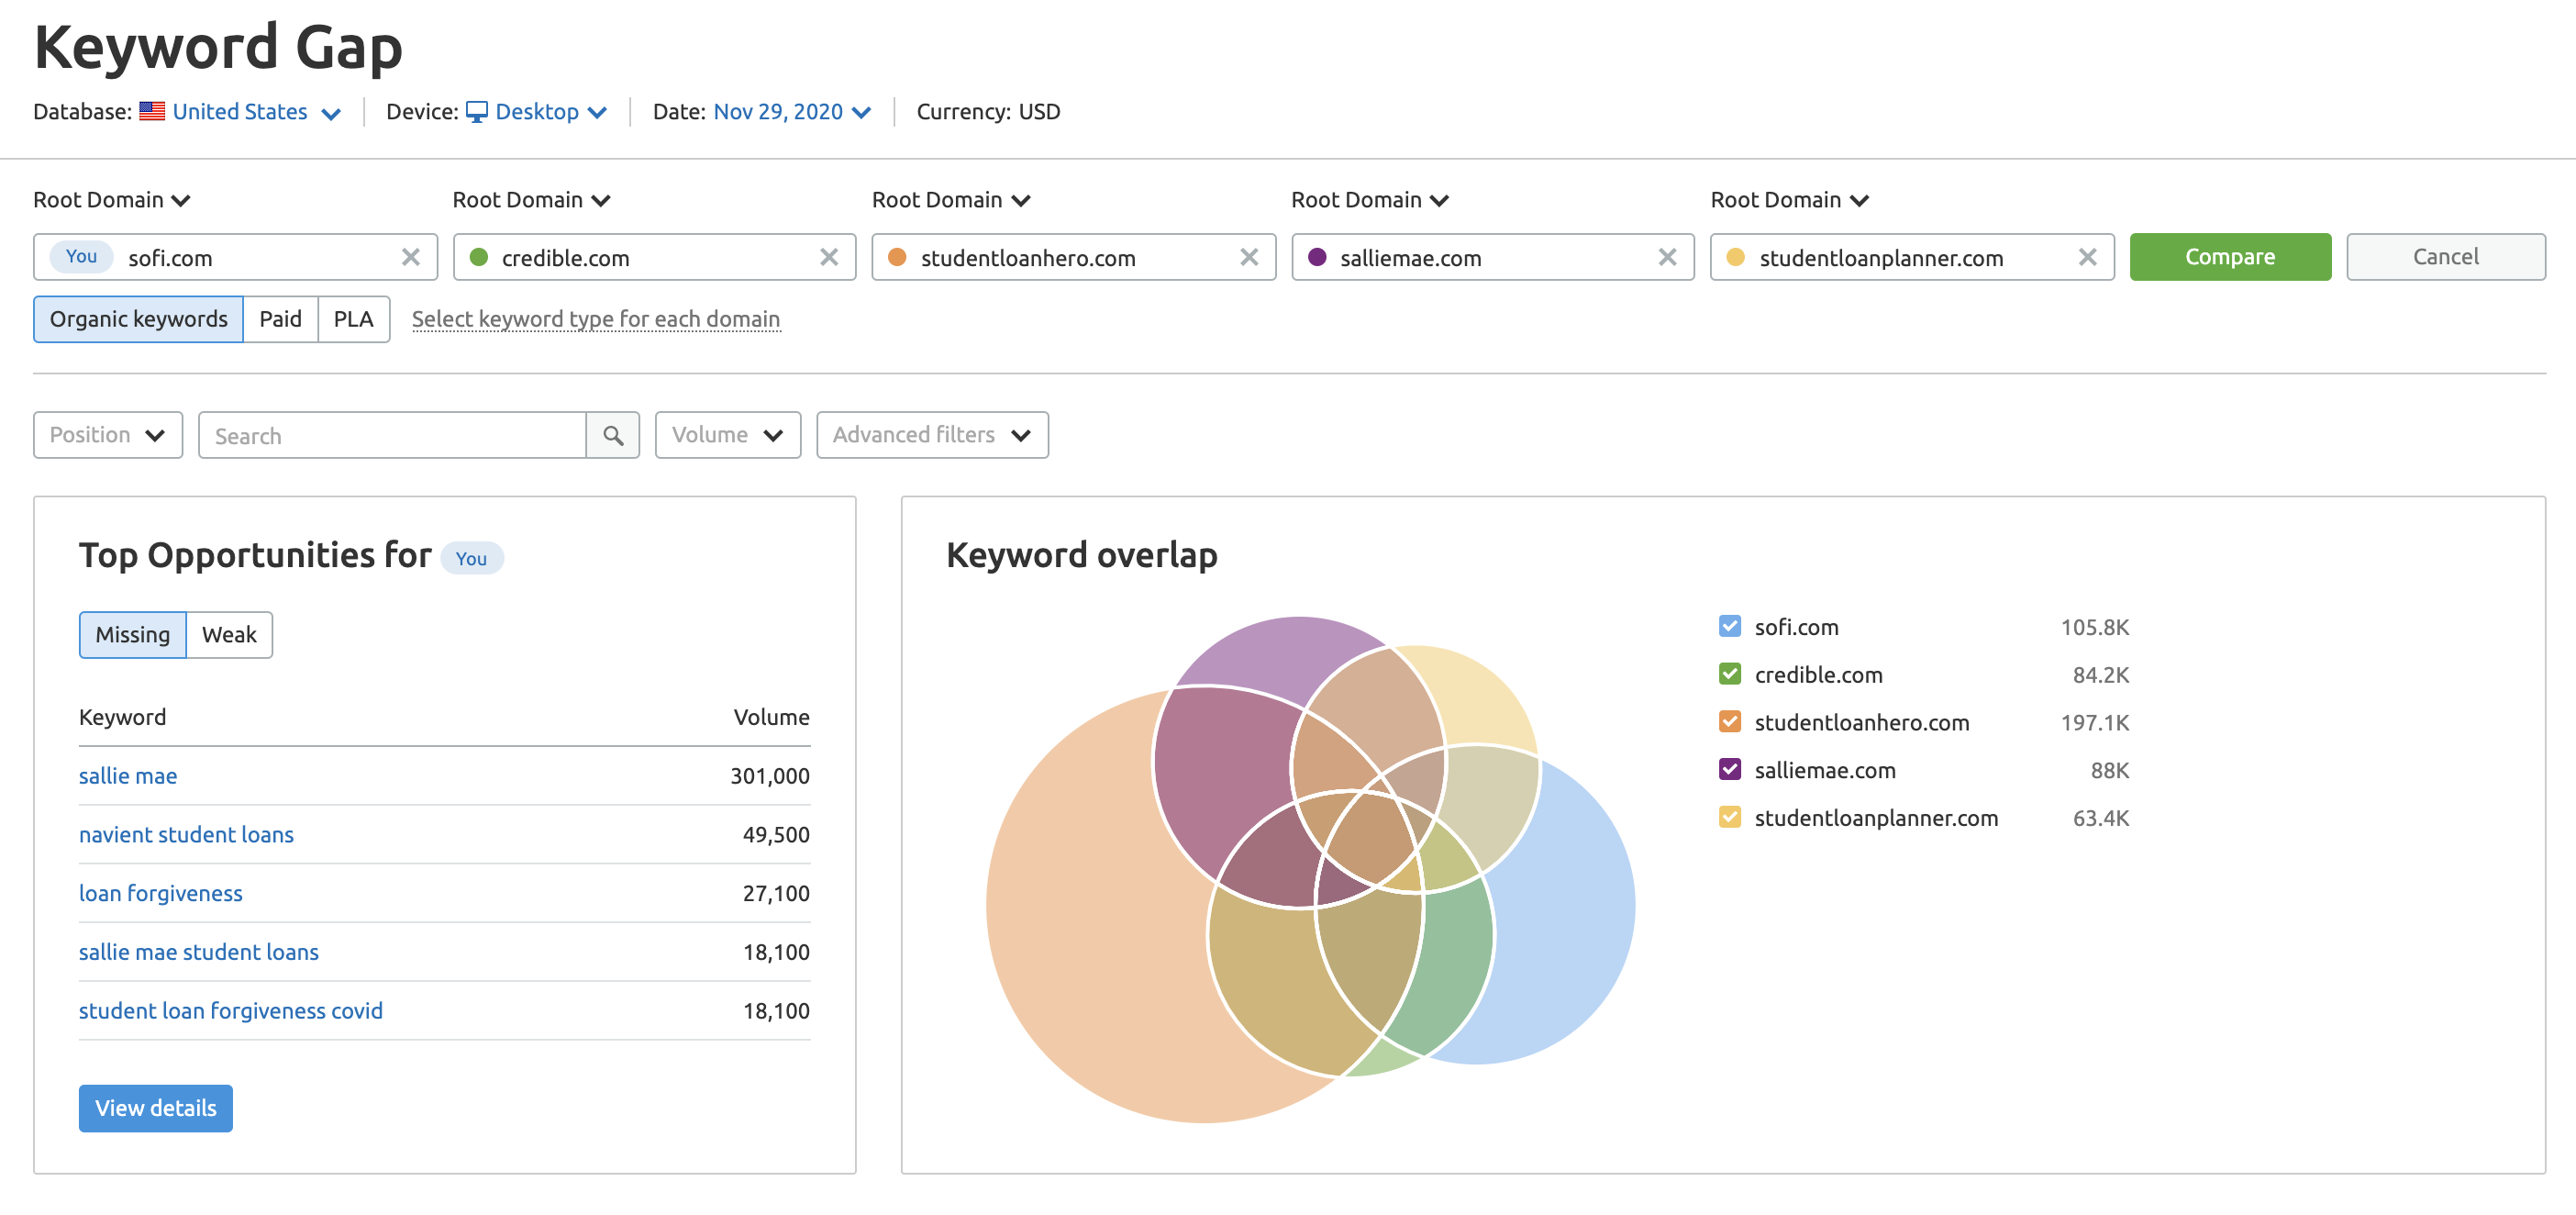Click the Keyword column header
2576x1215 pixels.
(122, 717)
